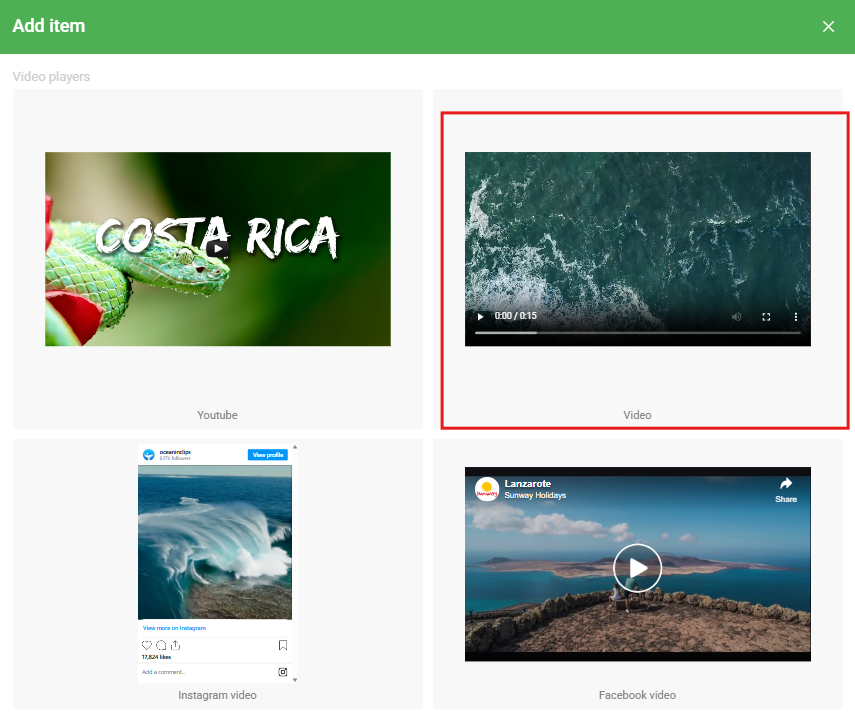The width and height of the screenshot is (855, 717).
Task: Click View profile on Instagram post
Action: (x=268, y=455)
